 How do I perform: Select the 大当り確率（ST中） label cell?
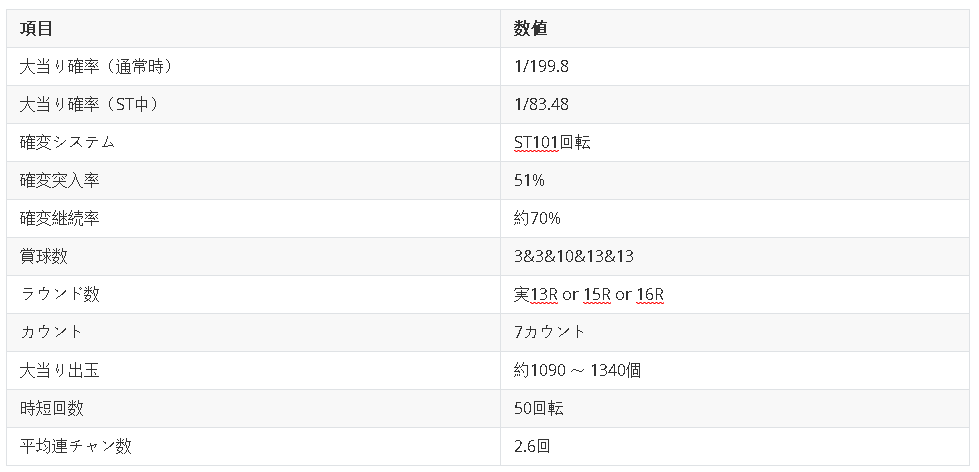(91, 105)
